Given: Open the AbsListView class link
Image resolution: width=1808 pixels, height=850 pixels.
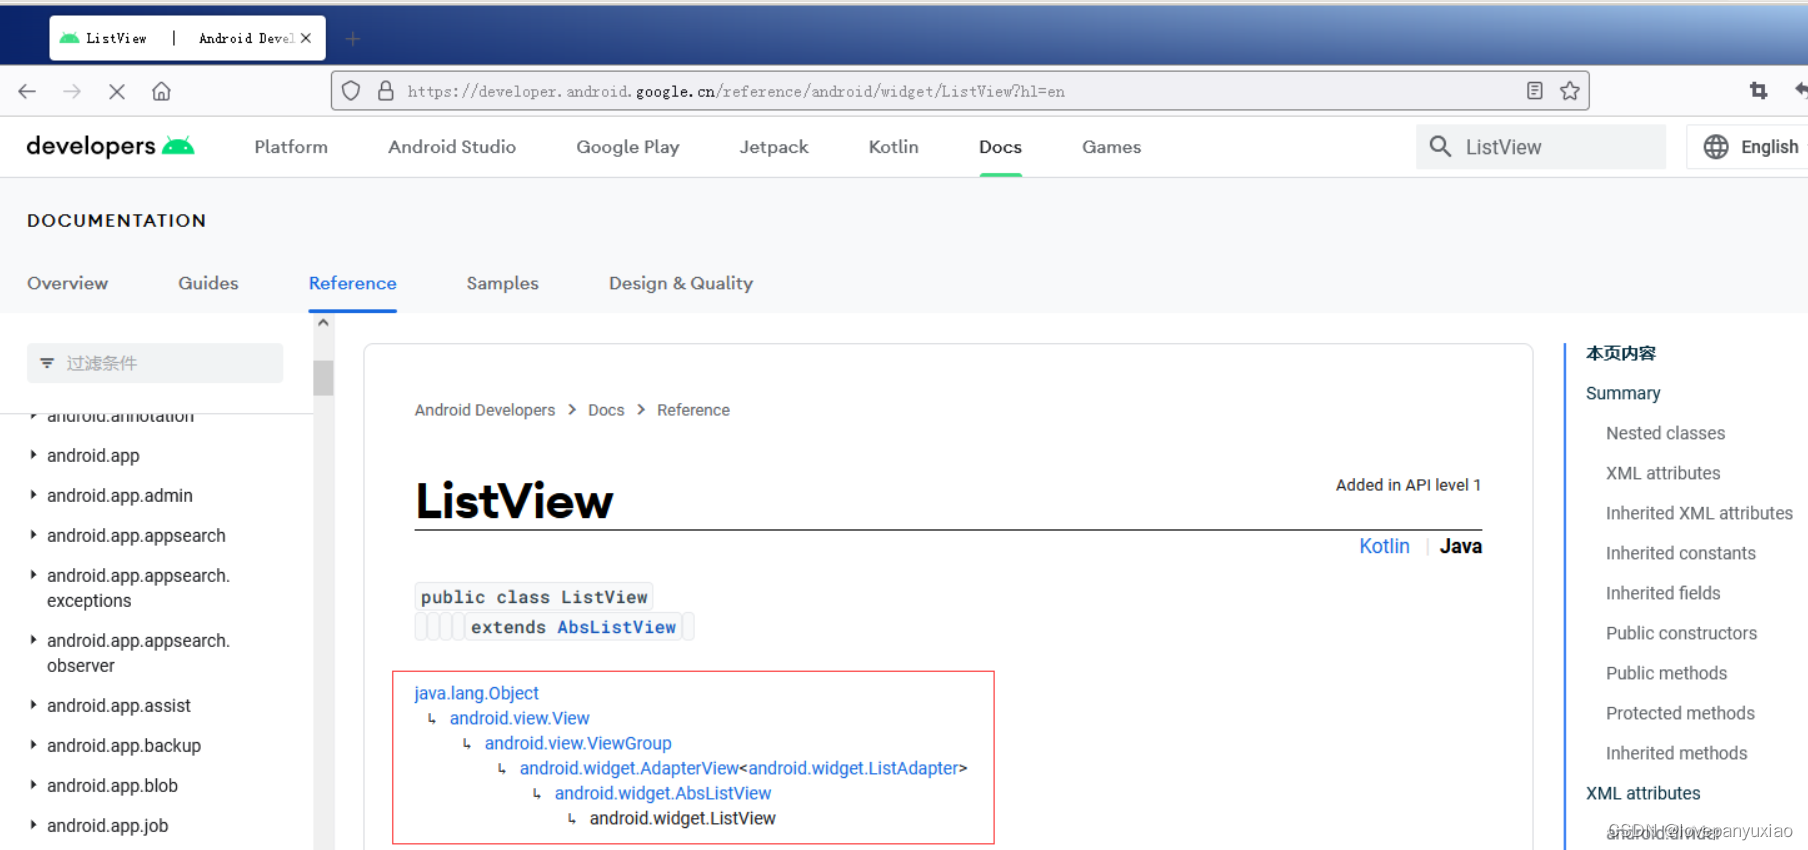Looking at the screenshot, I should [616, 627].
